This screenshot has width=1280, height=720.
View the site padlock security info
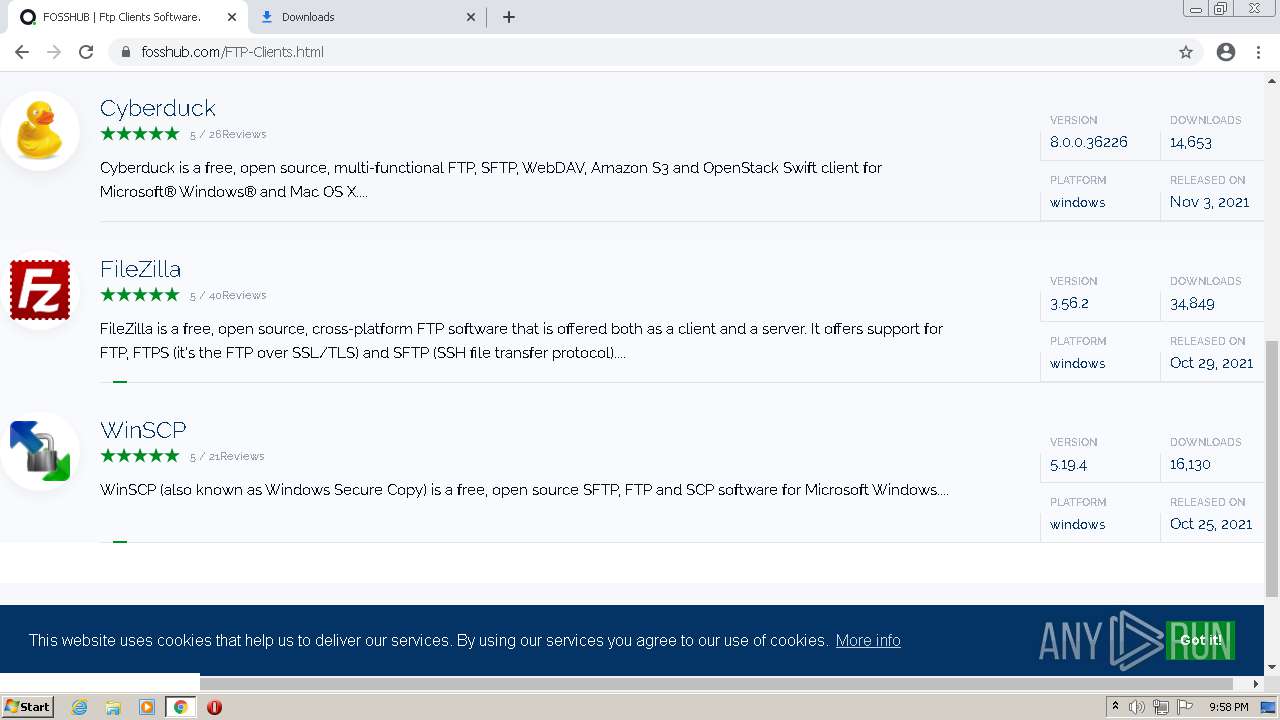pos(126,52)
